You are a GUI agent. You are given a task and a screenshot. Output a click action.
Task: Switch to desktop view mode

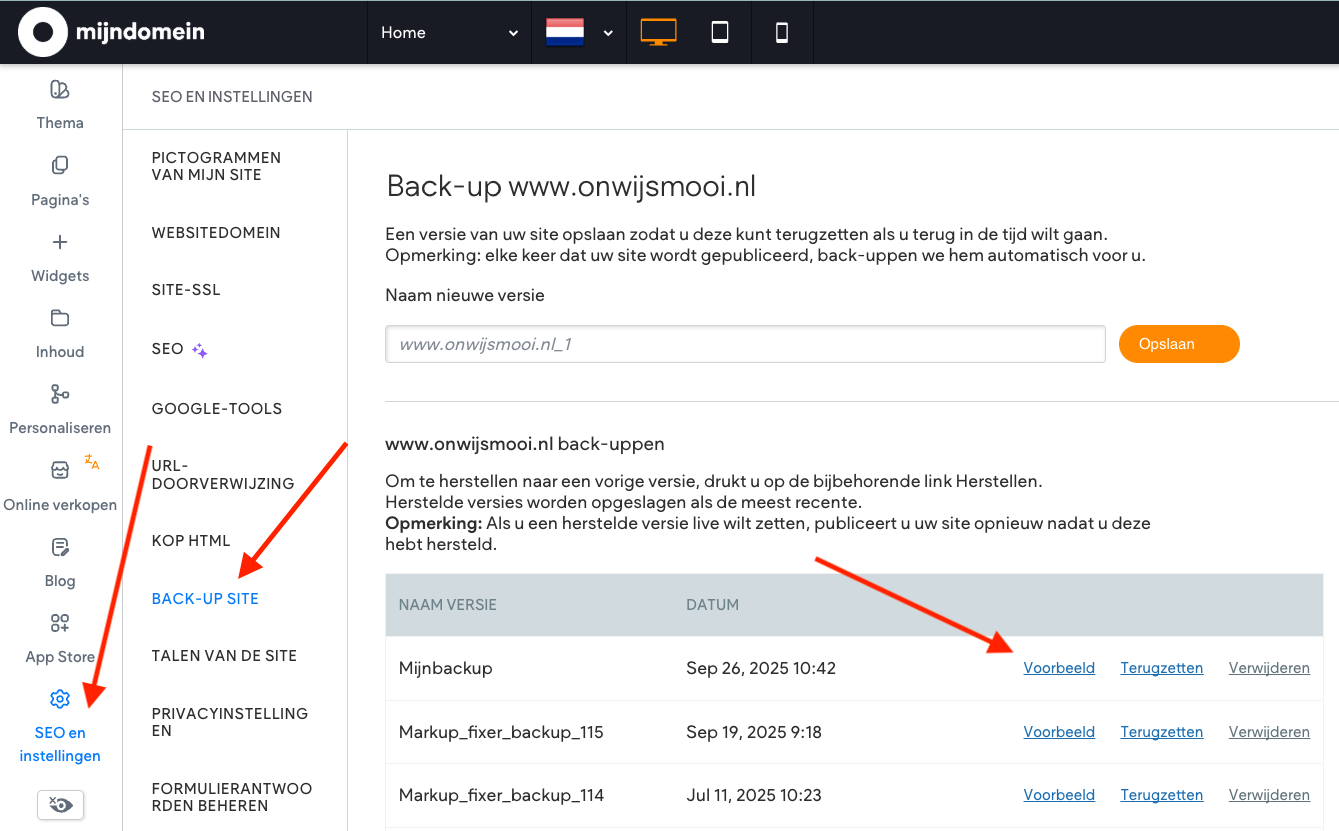tap(658, 32)
